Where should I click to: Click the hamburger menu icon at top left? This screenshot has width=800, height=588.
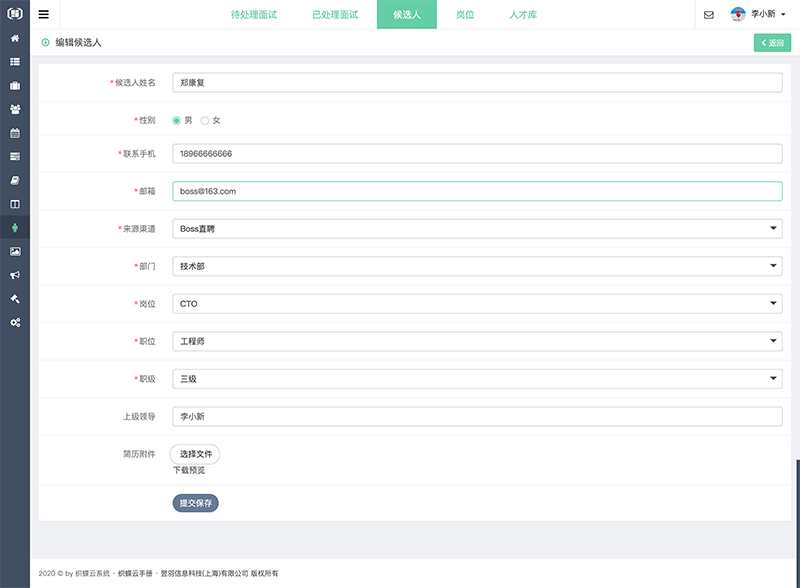pos(42,15)
